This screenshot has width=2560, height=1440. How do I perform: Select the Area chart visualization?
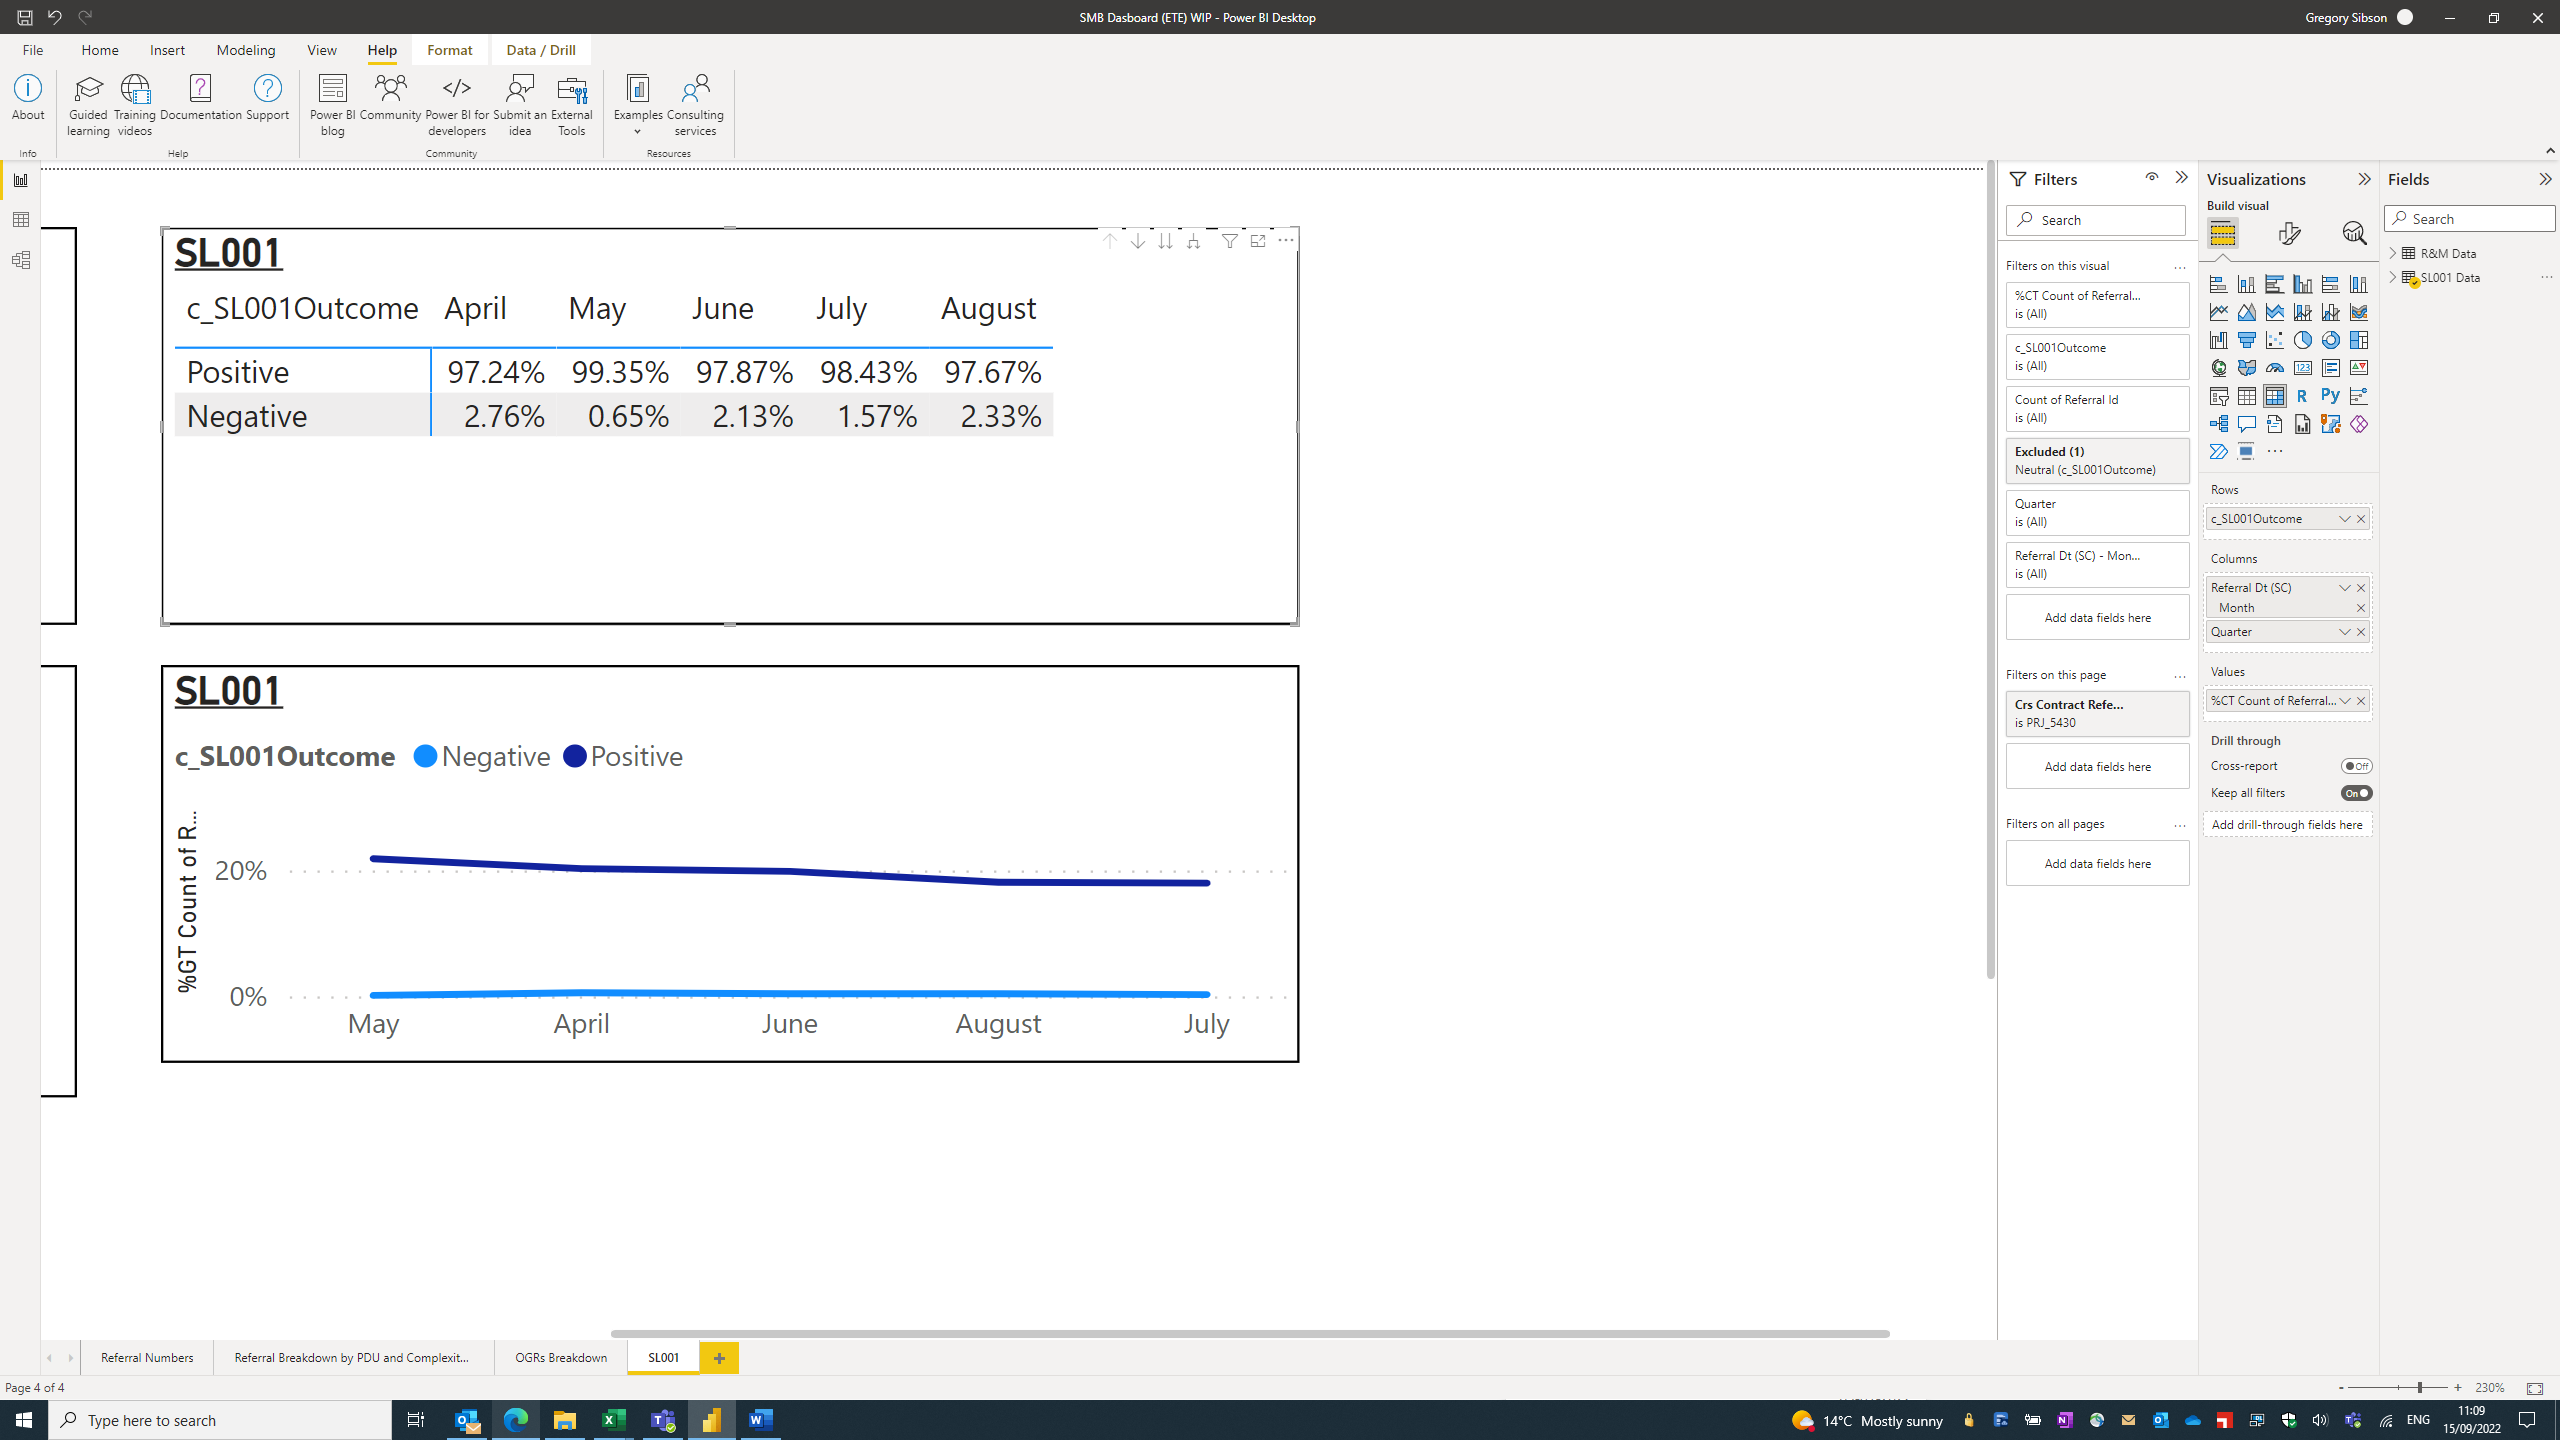(x=2246, y=312)
